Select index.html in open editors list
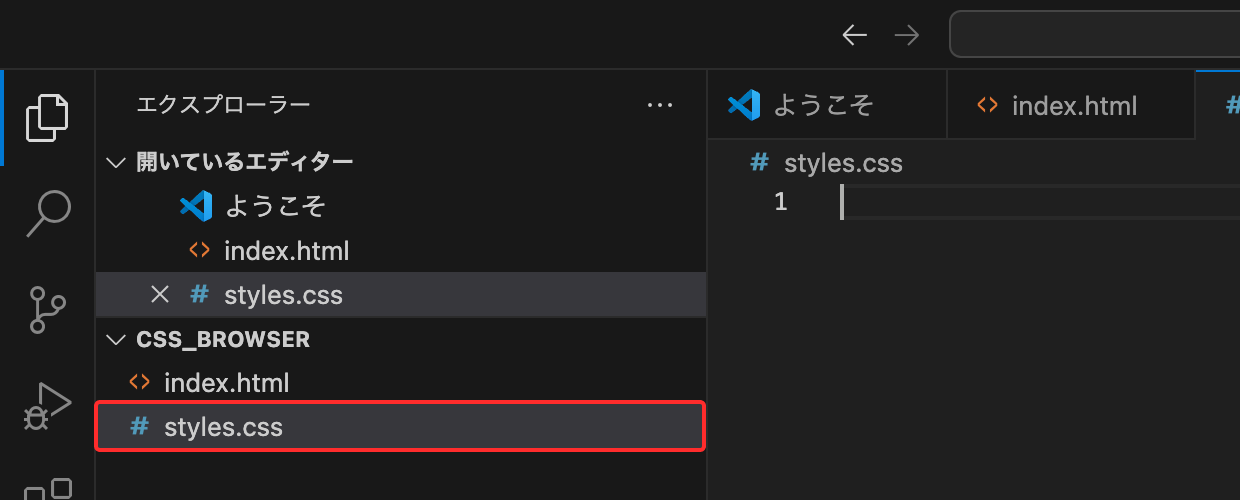The height and width of the screenshot is (500, 1240). tap(286, 250)
